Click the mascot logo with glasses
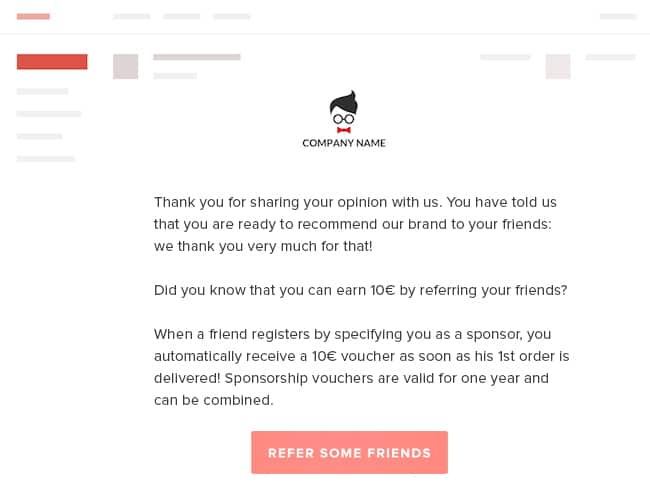Viewport: 650px width, 500px height. tap(344, 112)
